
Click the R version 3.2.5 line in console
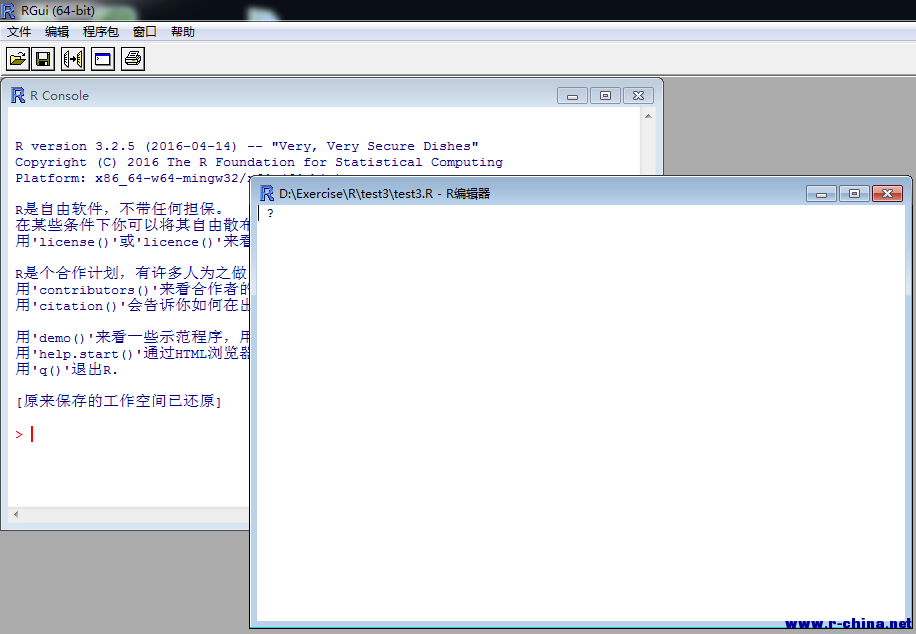click(x=247, y=146)
